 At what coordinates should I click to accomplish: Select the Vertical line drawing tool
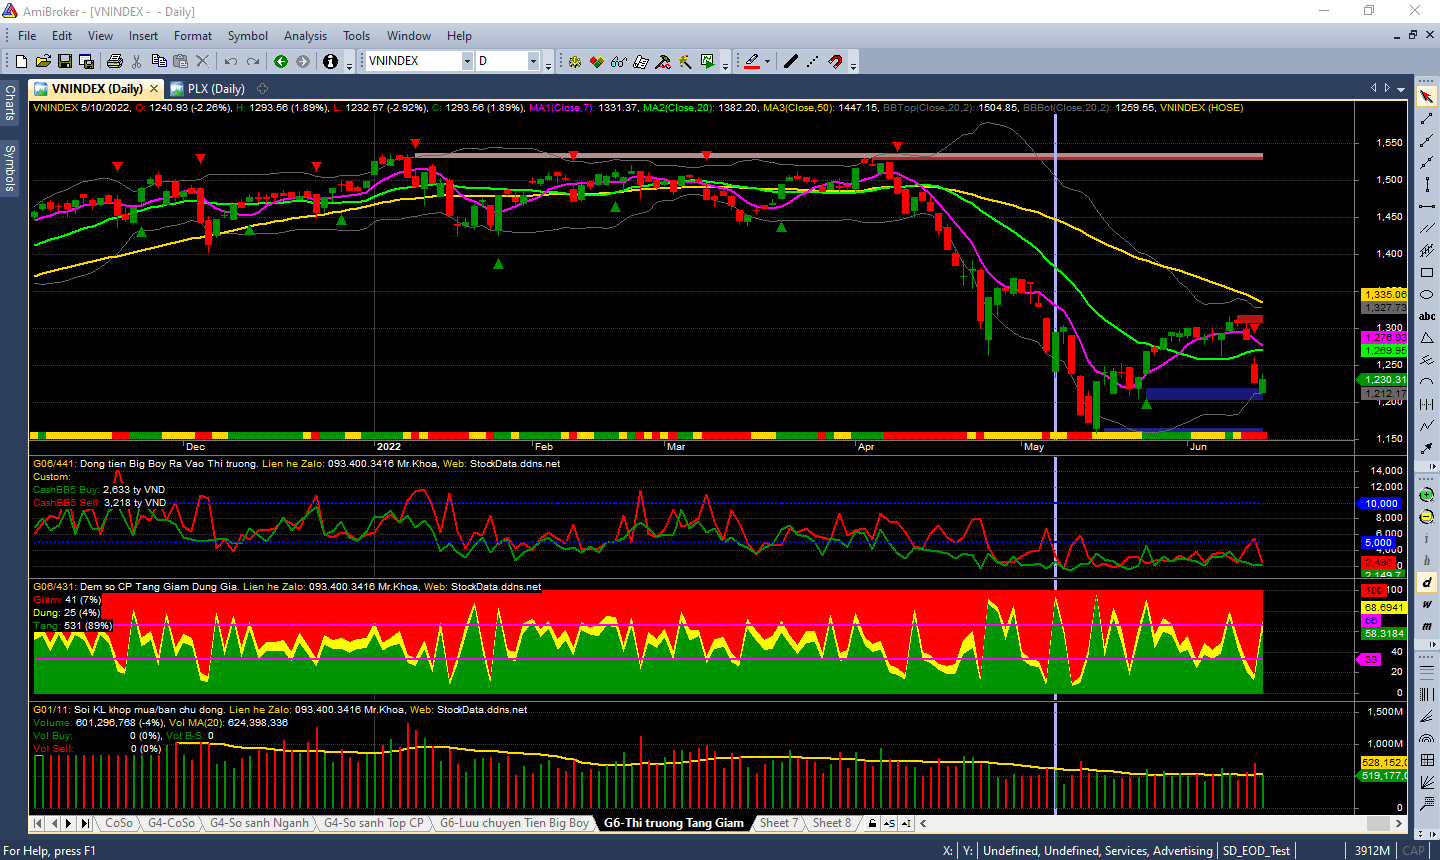click(1427, 185)
